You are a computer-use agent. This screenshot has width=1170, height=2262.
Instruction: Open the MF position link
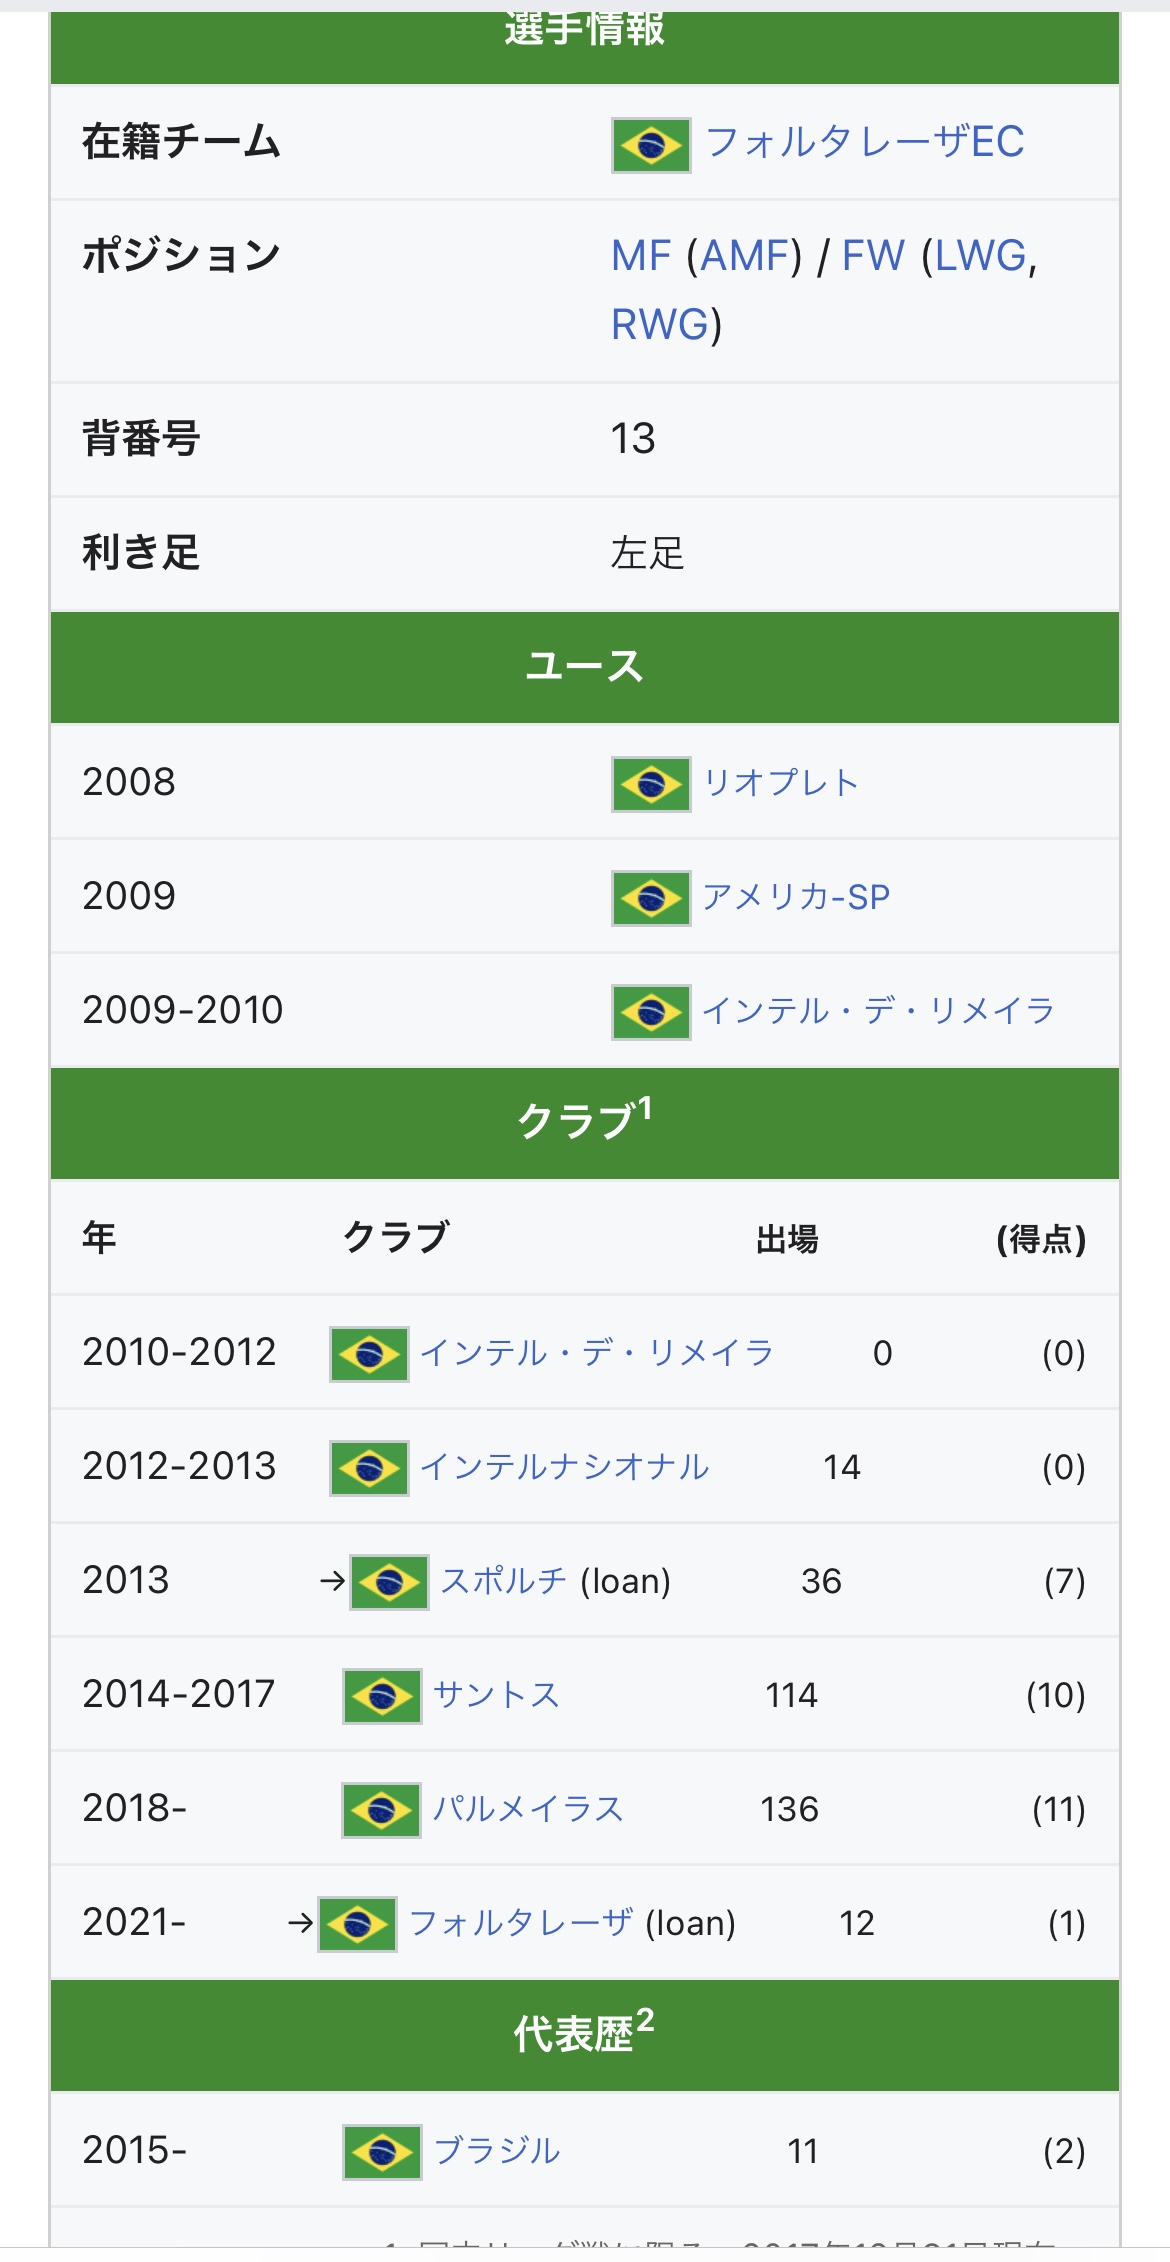(x=641, y=256)
